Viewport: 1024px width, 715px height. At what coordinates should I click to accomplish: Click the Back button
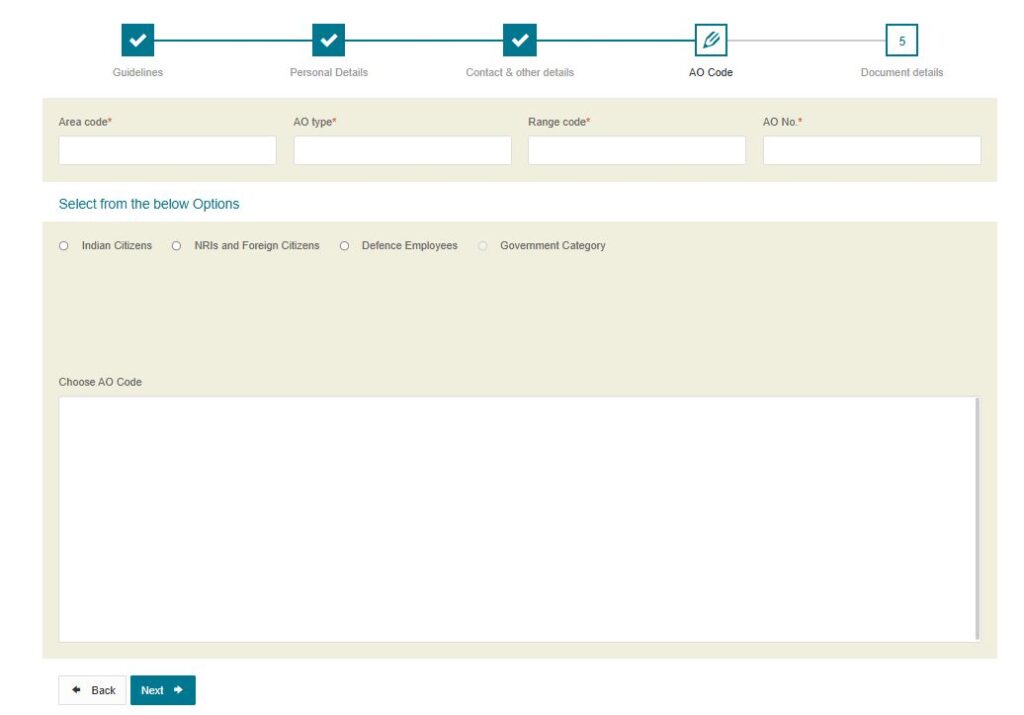click(x=93, y=690)
